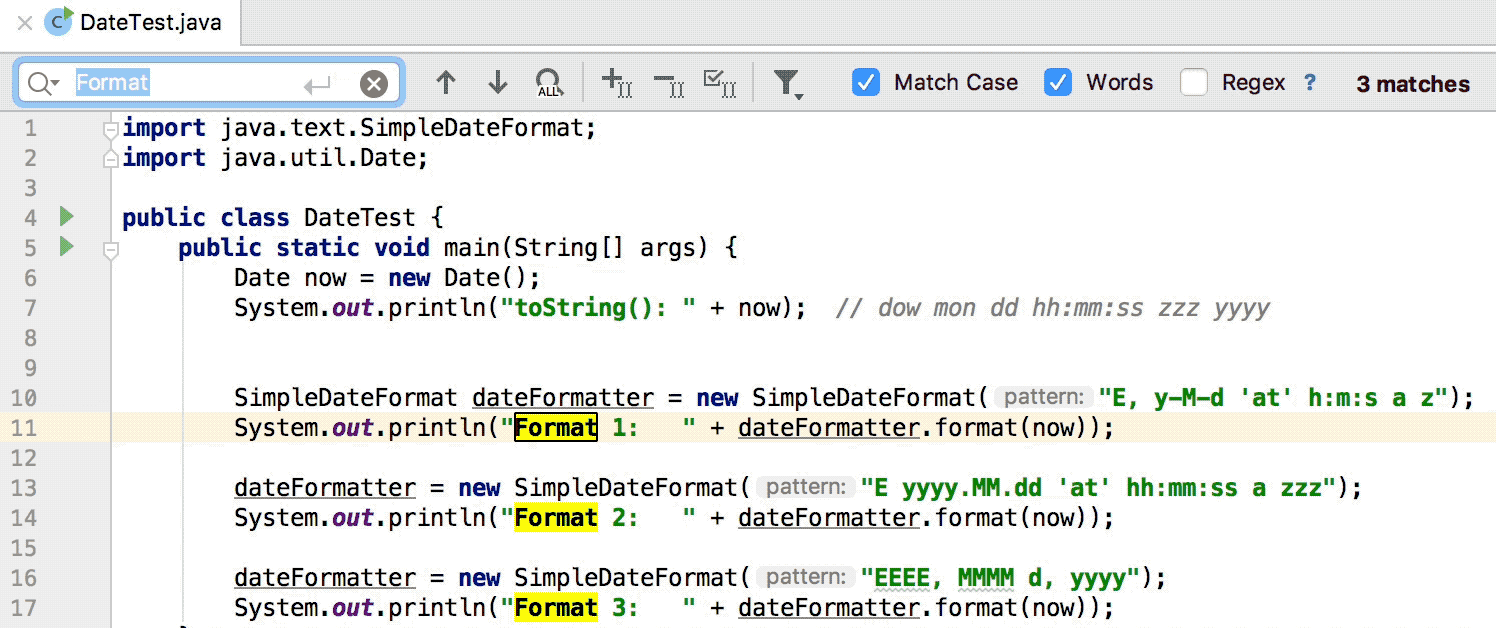Clear the search text field

tap(373, 84)
